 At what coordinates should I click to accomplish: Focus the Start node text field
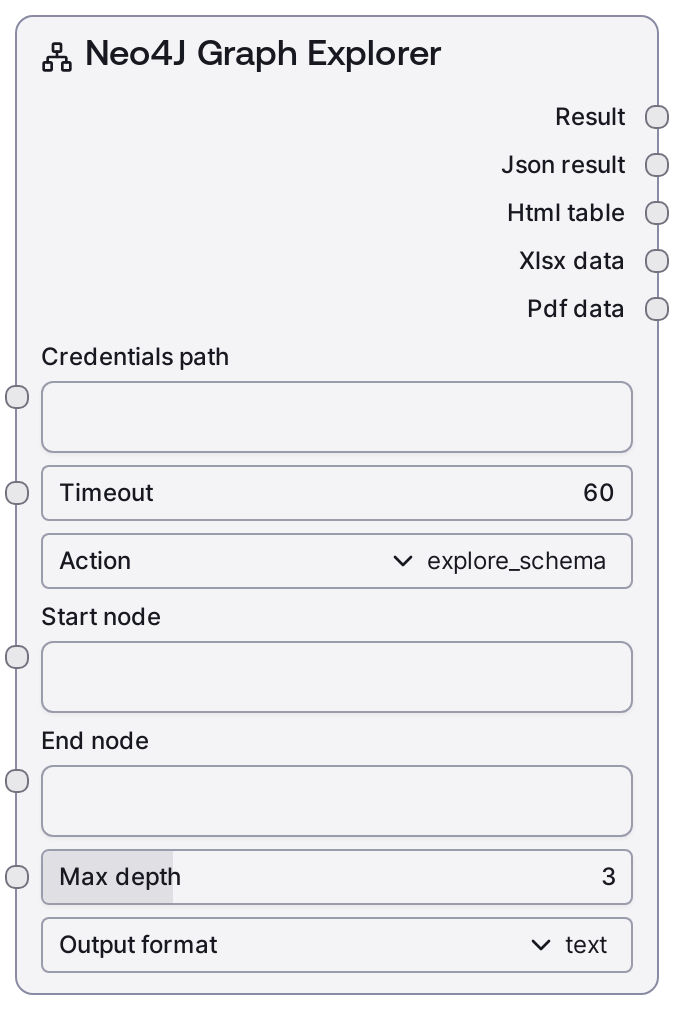(x=336, y=677)
